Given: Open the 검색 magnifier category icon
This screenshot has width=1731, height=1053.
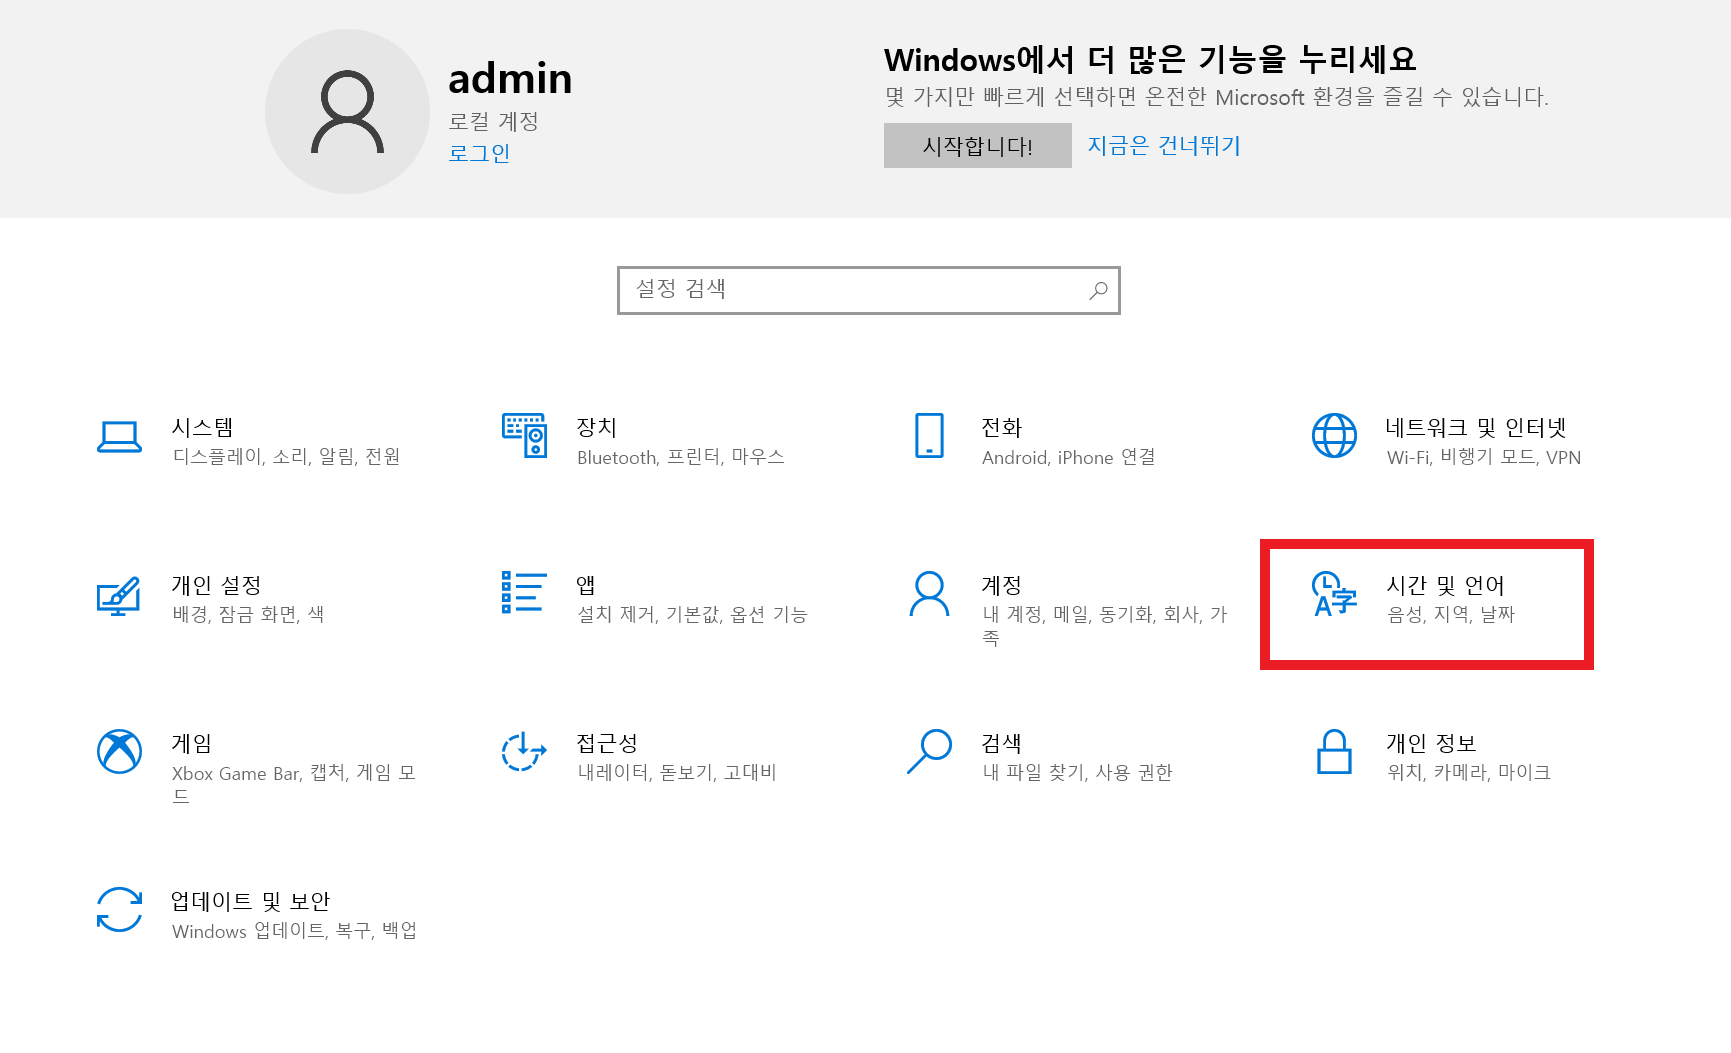Looking at the screenshot, I should coord(929,751).
